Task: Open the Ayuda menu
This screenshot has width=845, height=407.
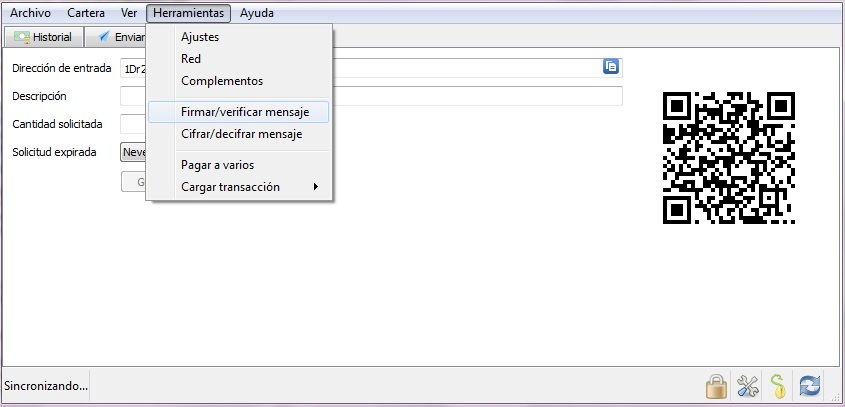Action: (x=257, y=13)
